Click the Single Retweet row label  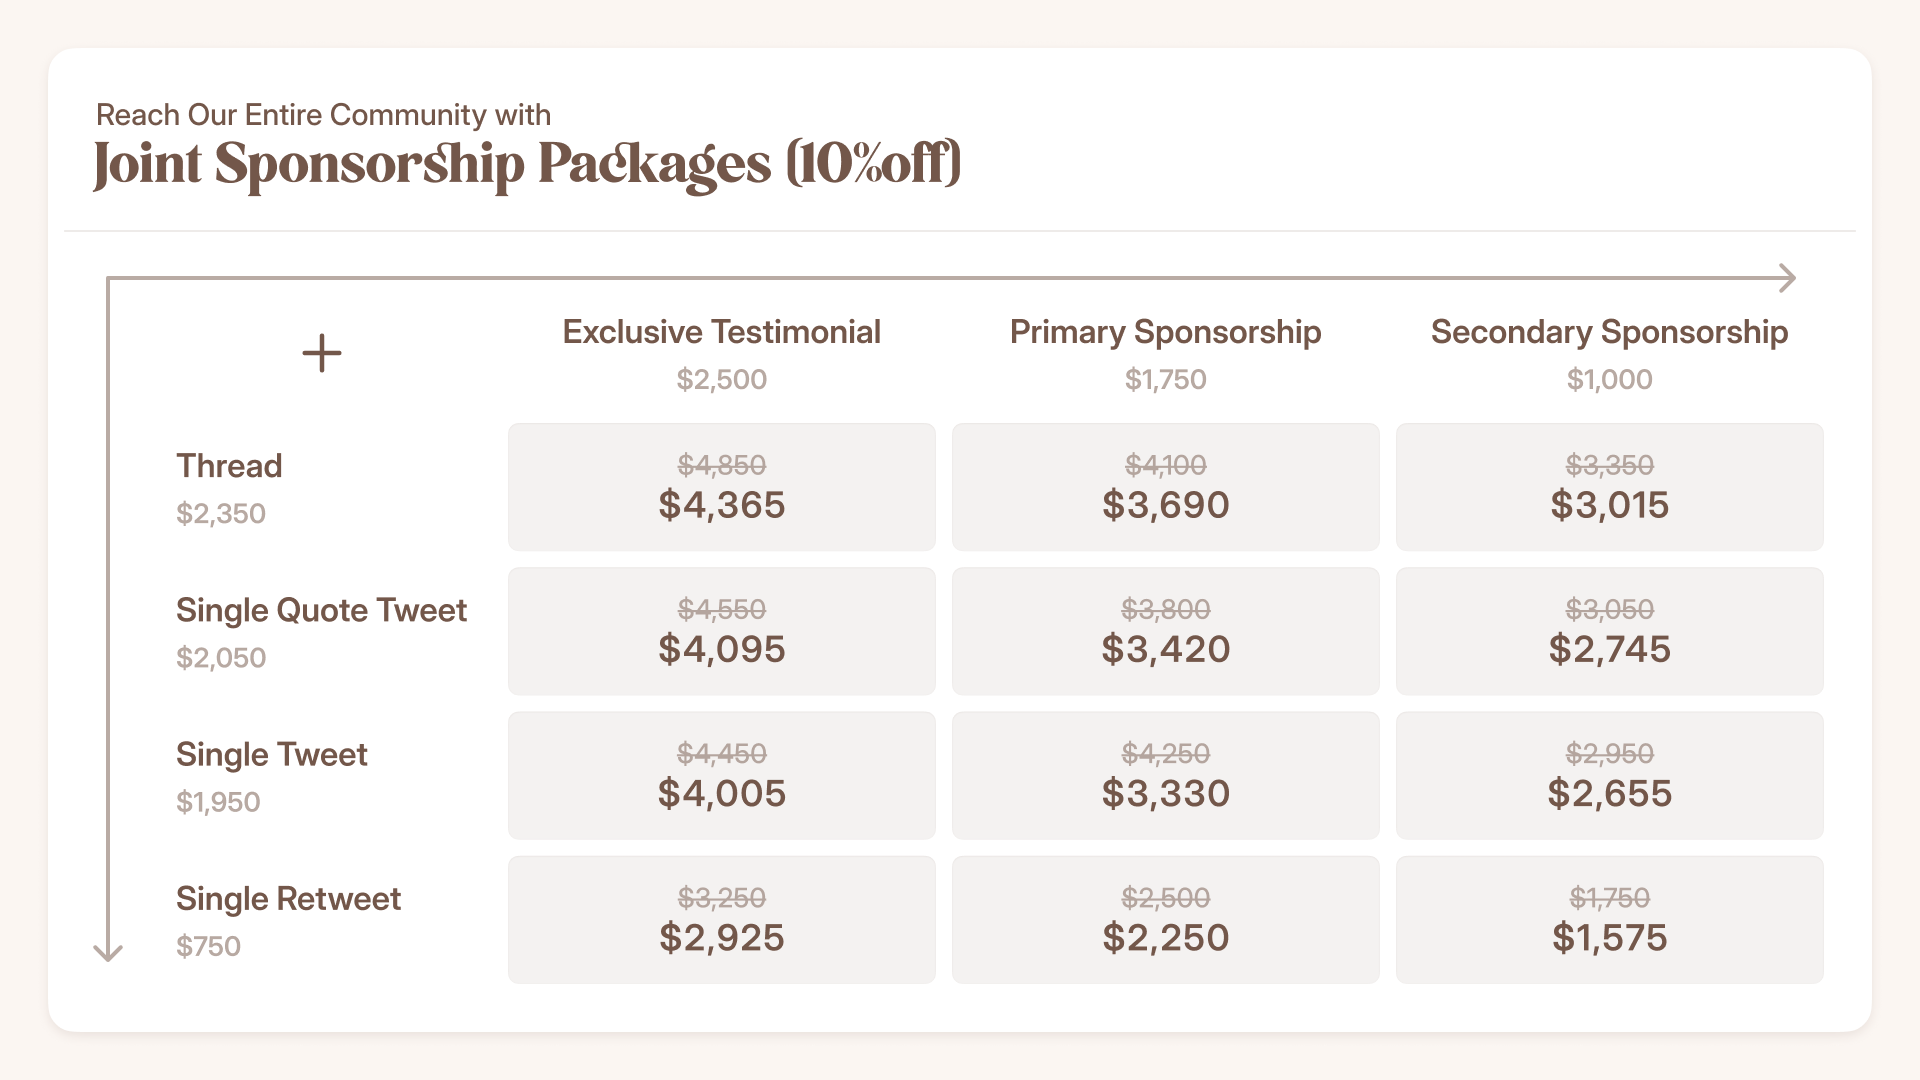288,898
